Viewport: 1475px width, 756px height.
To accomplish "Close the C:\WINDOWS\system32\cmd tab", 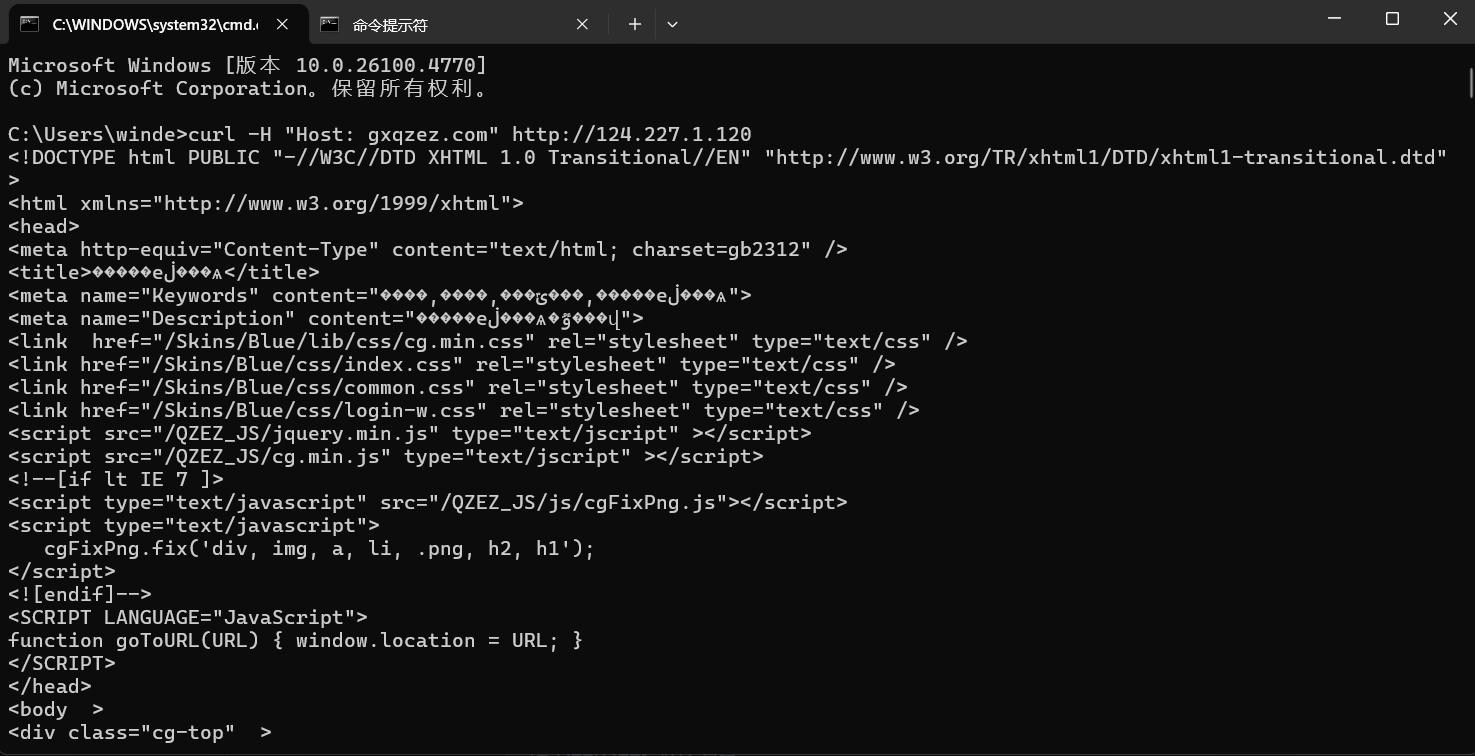I will (x=282, y=24).
